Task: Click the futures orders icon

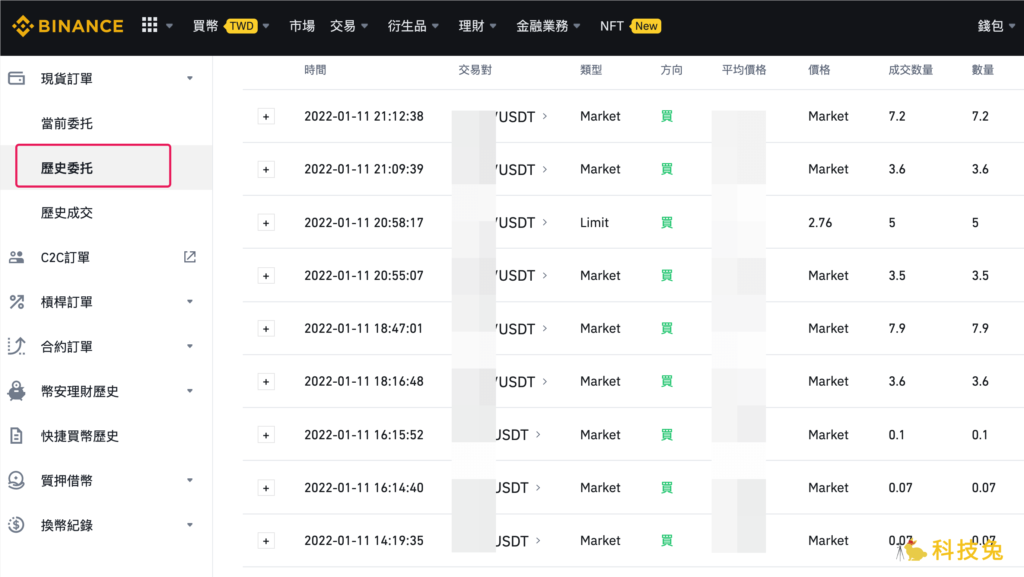Action: coord(16,346)
